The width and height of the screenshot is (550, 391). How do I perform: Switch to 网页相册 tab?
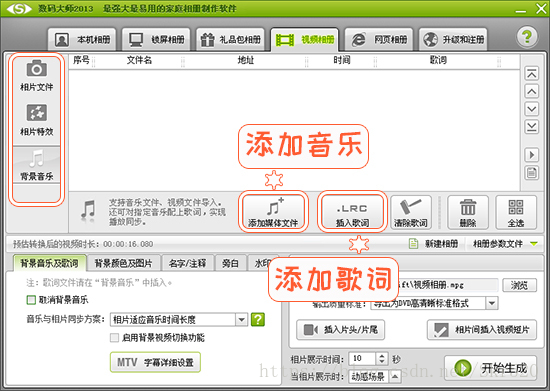tap(379, 40)
